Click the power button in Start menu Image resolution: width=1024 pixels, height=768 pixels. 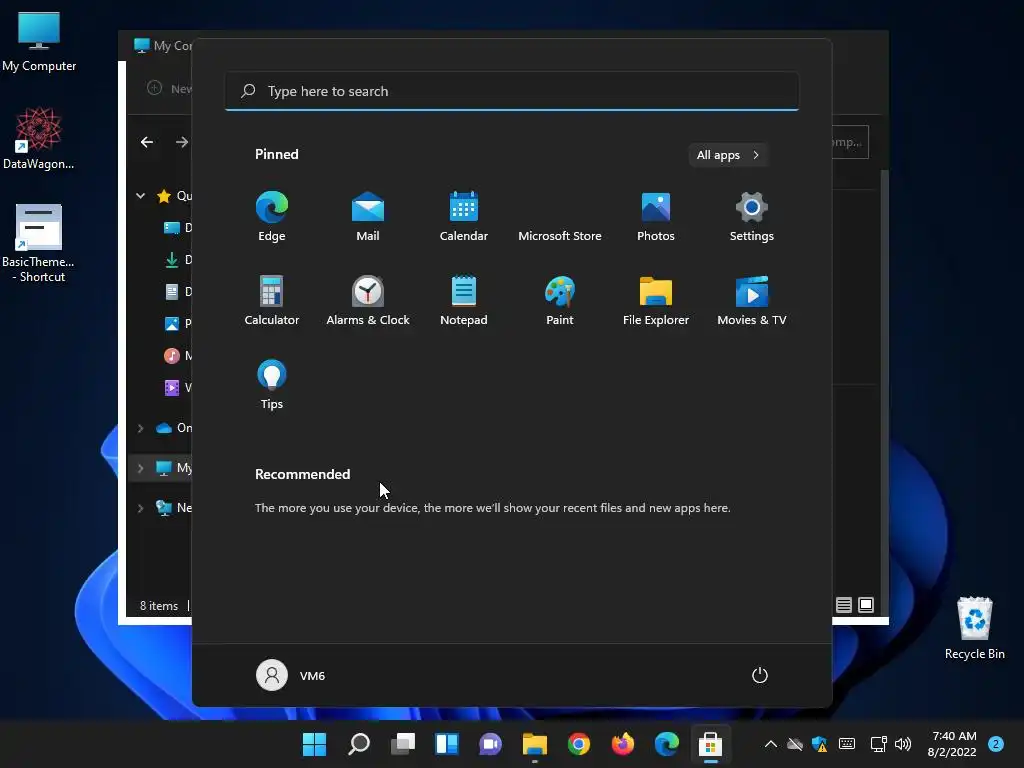tap(760, 675)
